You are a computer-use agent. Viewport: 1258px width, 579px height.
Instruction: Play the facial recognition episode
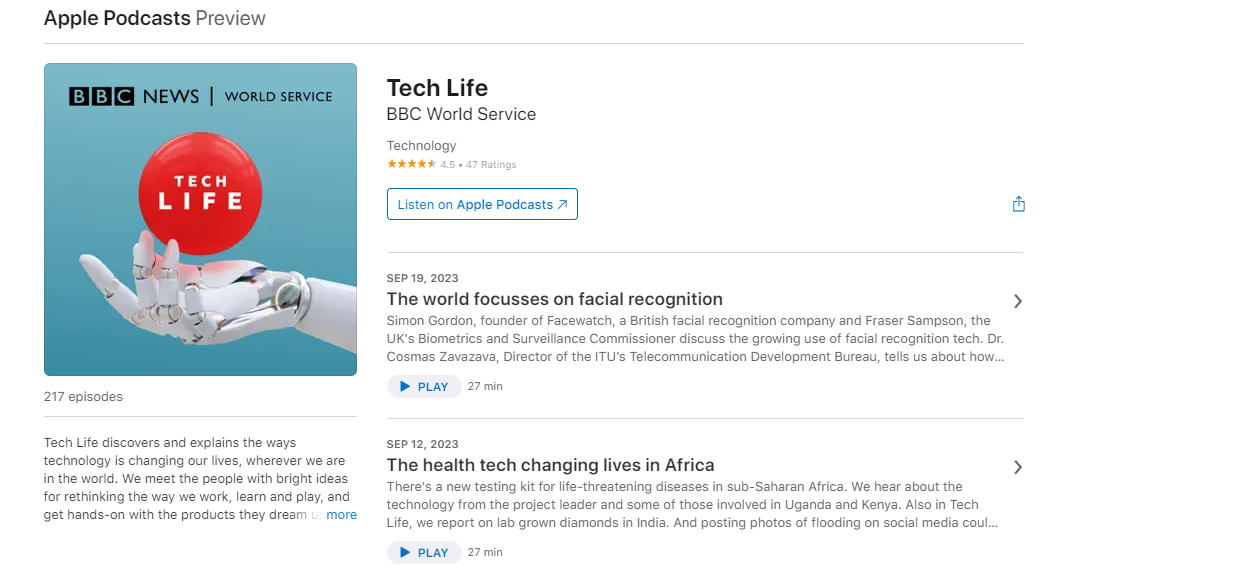click(424, 386)
